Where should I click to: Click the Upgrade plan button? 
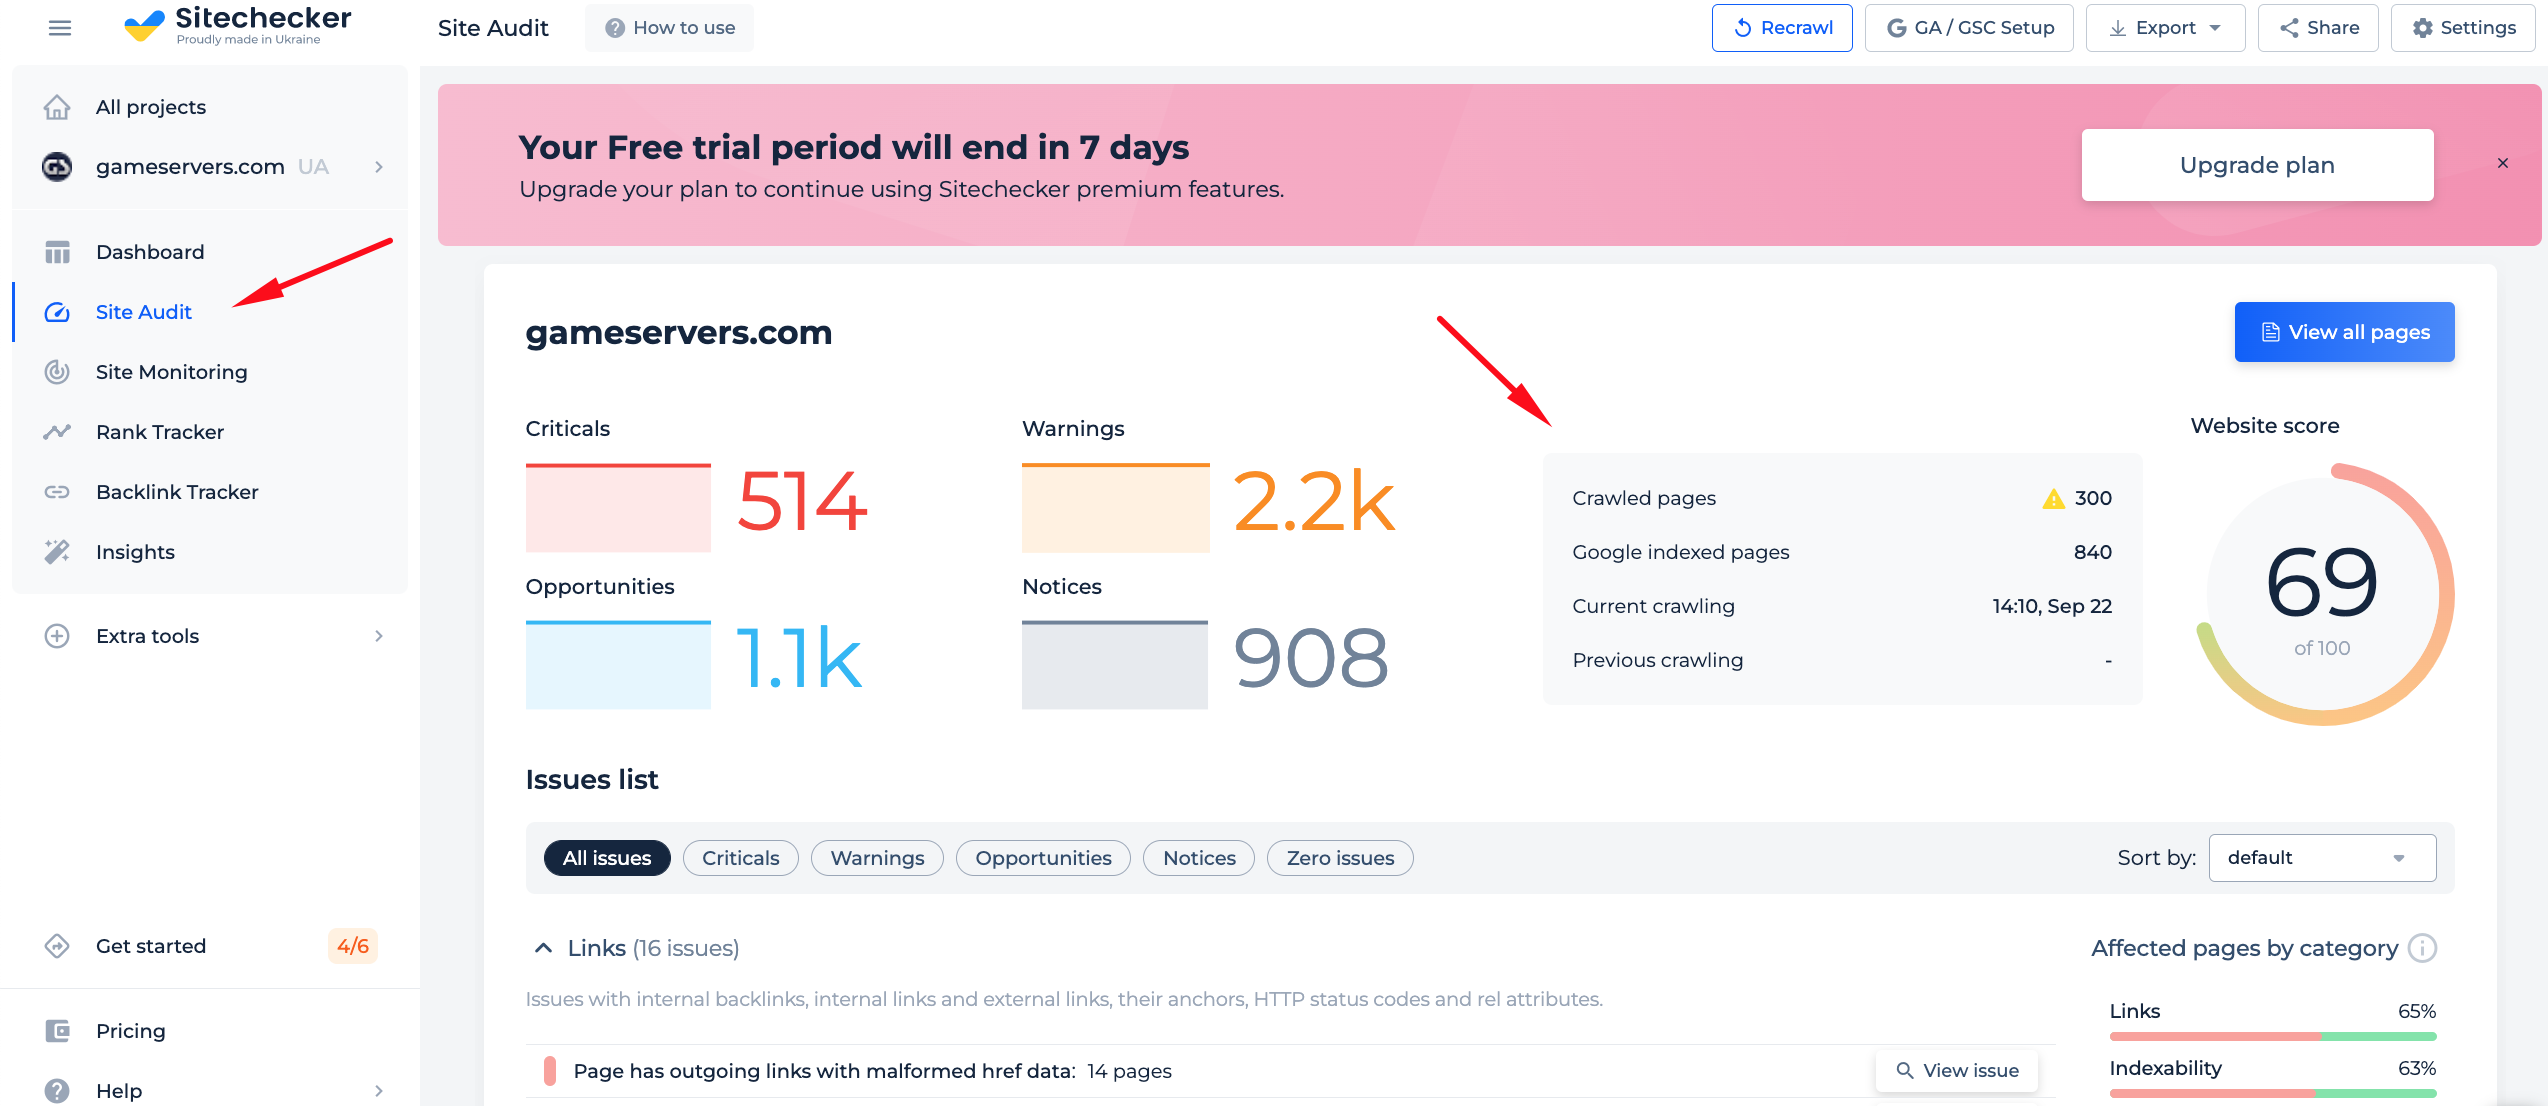click(x=2257, y=165)
